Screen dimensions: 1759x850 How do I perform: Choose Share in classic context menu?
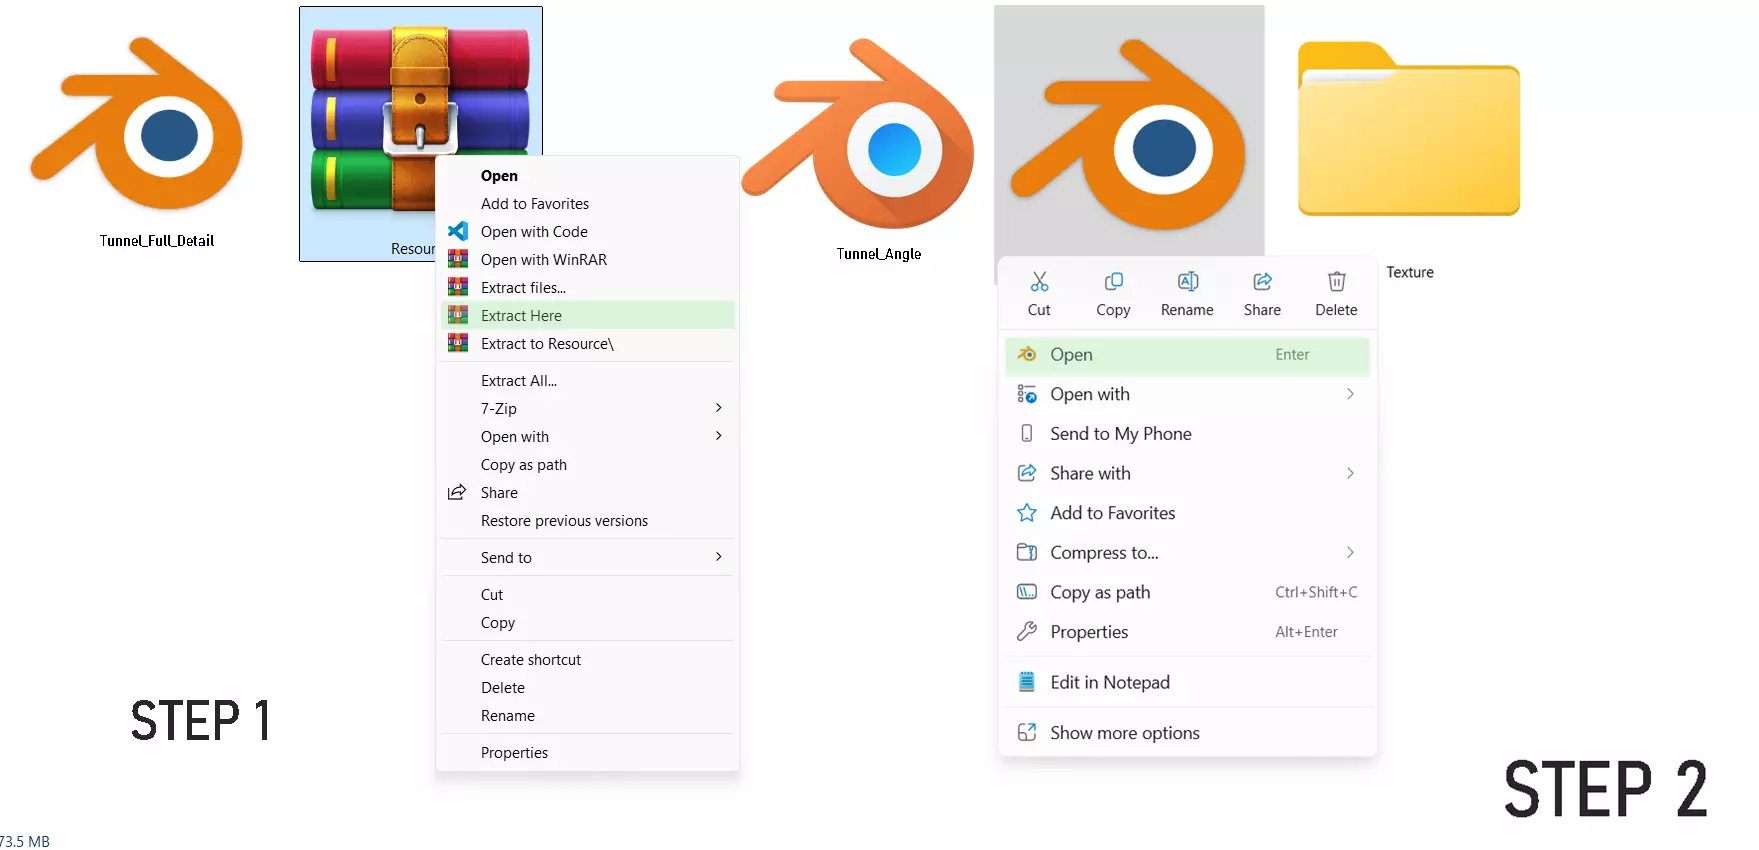click(x=587, y=492)
